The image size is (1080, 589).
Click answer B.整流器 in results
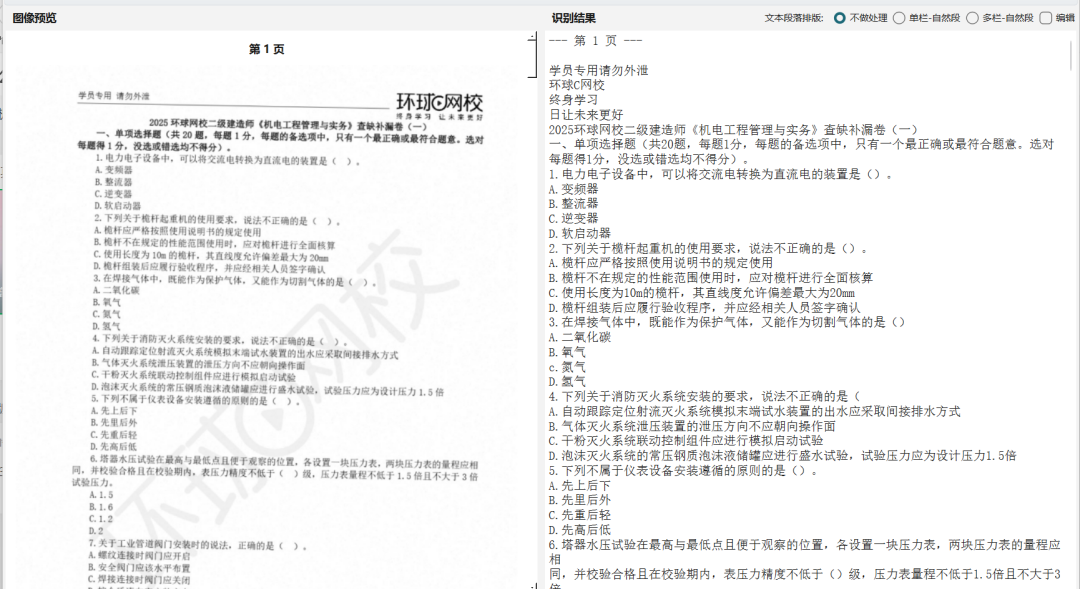point(574,204)
